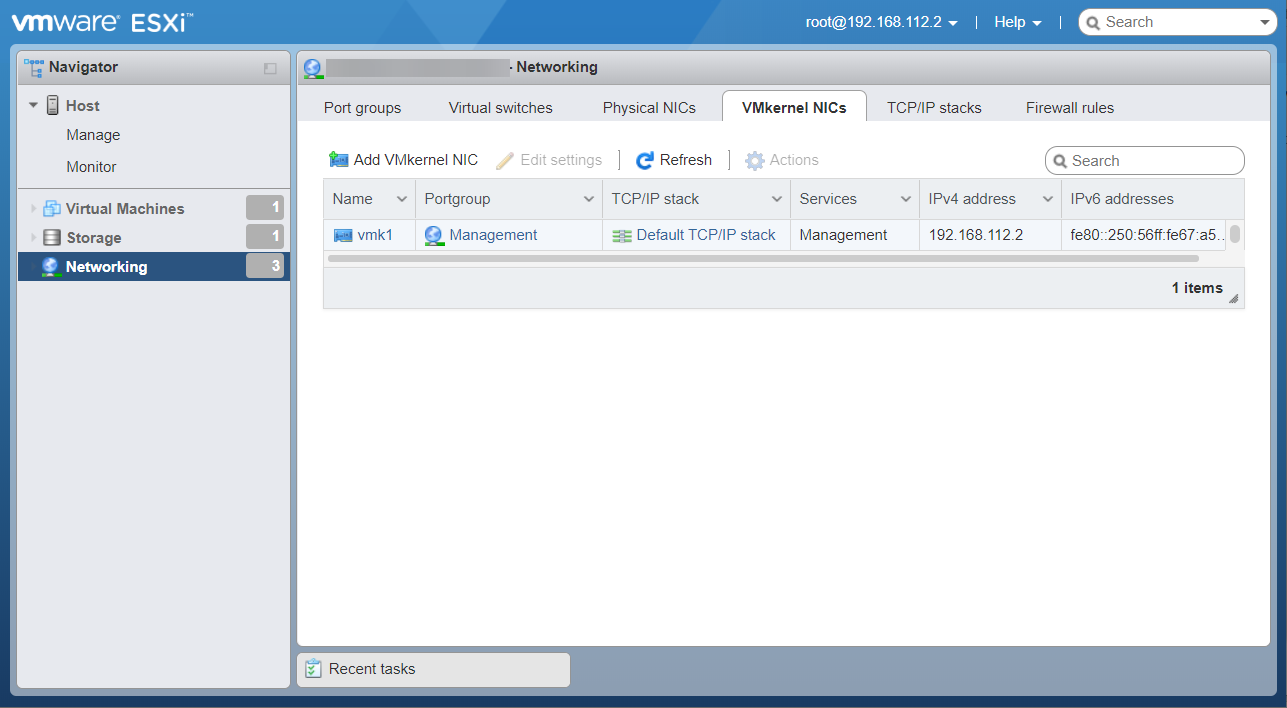Screen dimensions: 1287x708
Task: Click the Networking count badge 3
Action: [x=265, y=266]
